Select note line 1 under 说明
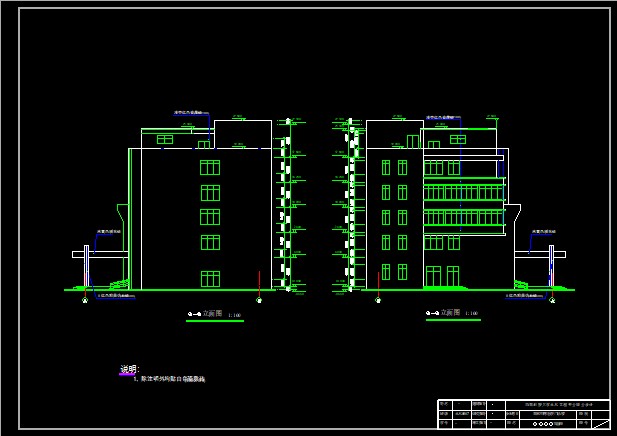The height and width of the screenshot is (436, 617). [x=169, y=380]
